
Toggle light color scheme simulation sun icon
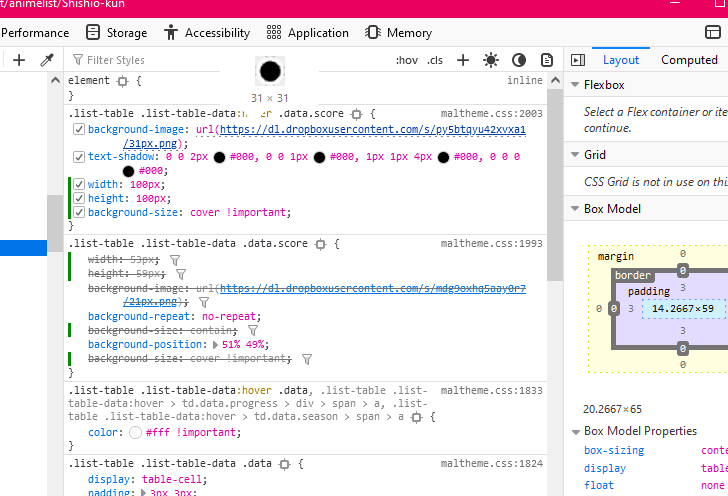click(490, 60)
